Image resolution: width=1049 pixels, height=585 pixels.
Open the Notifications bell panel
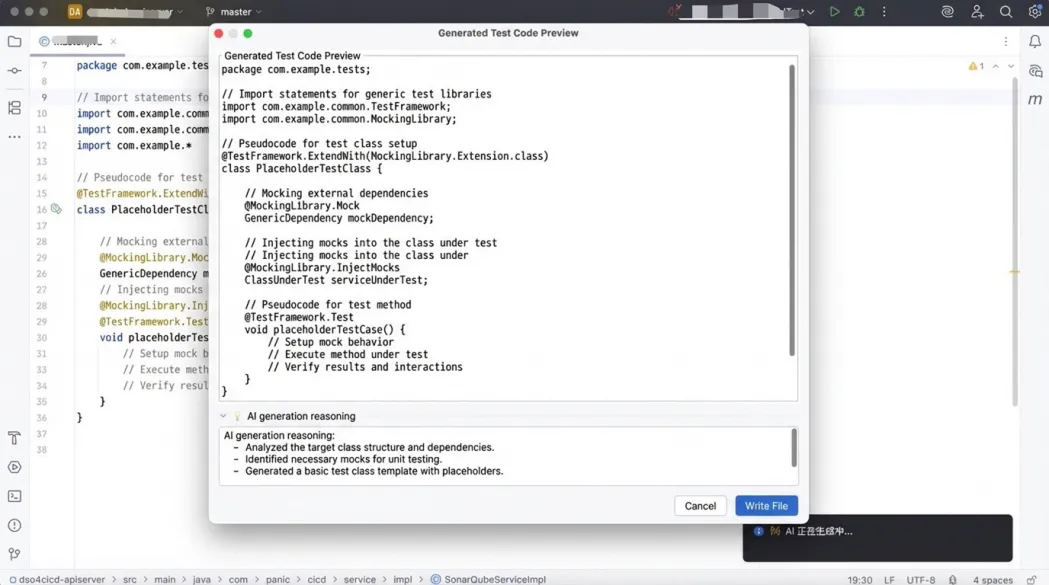click(1035, 42)
